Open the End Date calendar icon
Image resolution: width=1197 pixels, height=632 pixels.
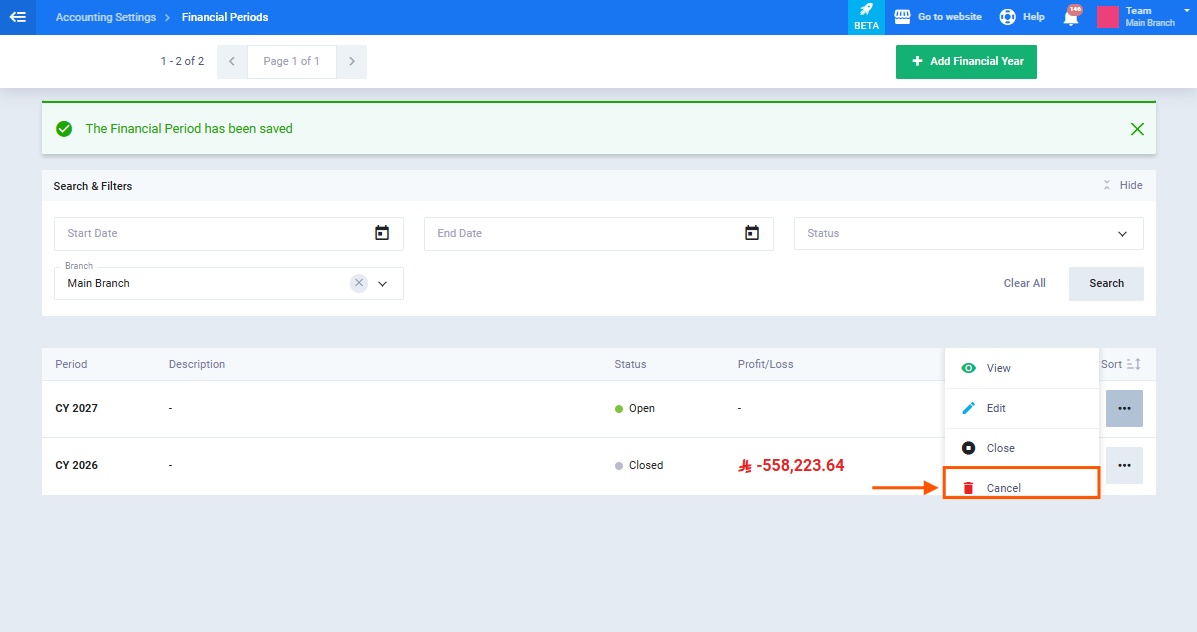coord(752,234)
